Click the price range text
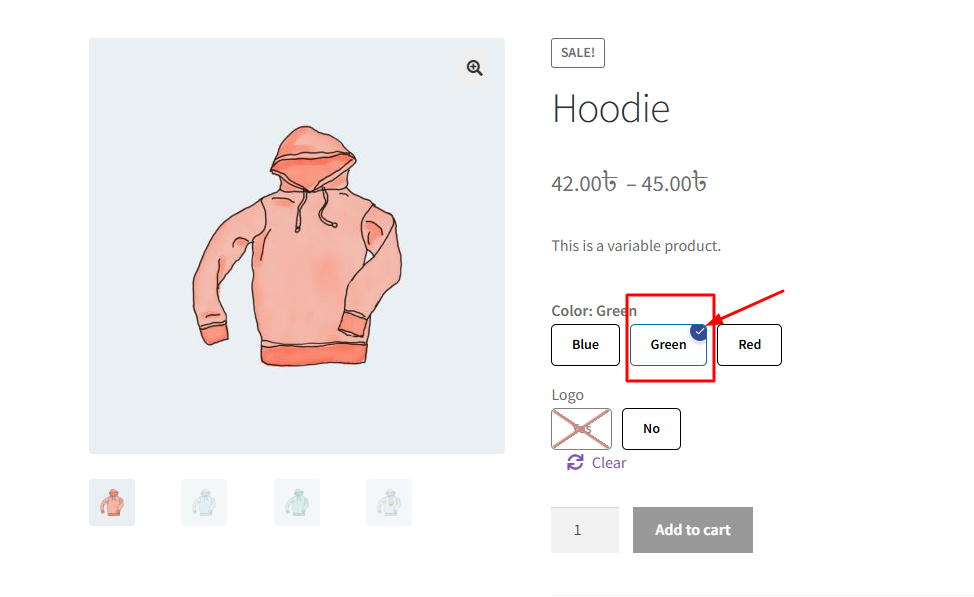Viewport: 974px width, 597px height. [x=629, y=183]
